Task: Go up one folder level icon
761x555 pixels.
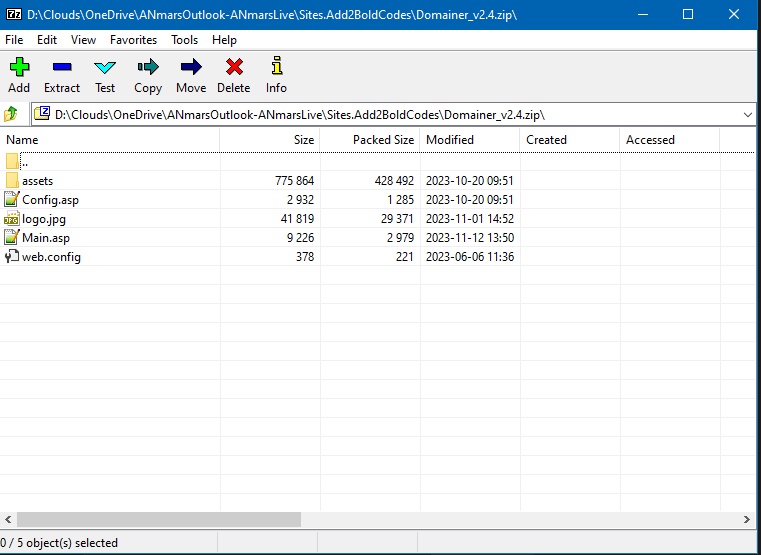Action: click(12, 114)
